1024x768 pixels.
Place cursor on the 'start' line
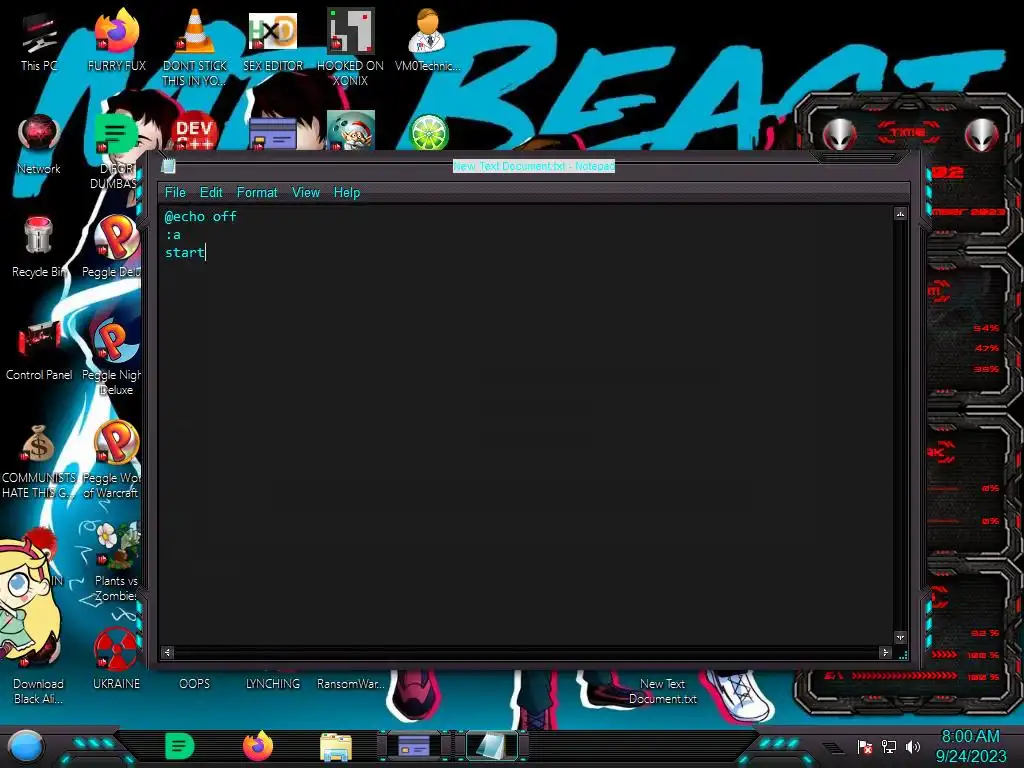tap(185, 253)
